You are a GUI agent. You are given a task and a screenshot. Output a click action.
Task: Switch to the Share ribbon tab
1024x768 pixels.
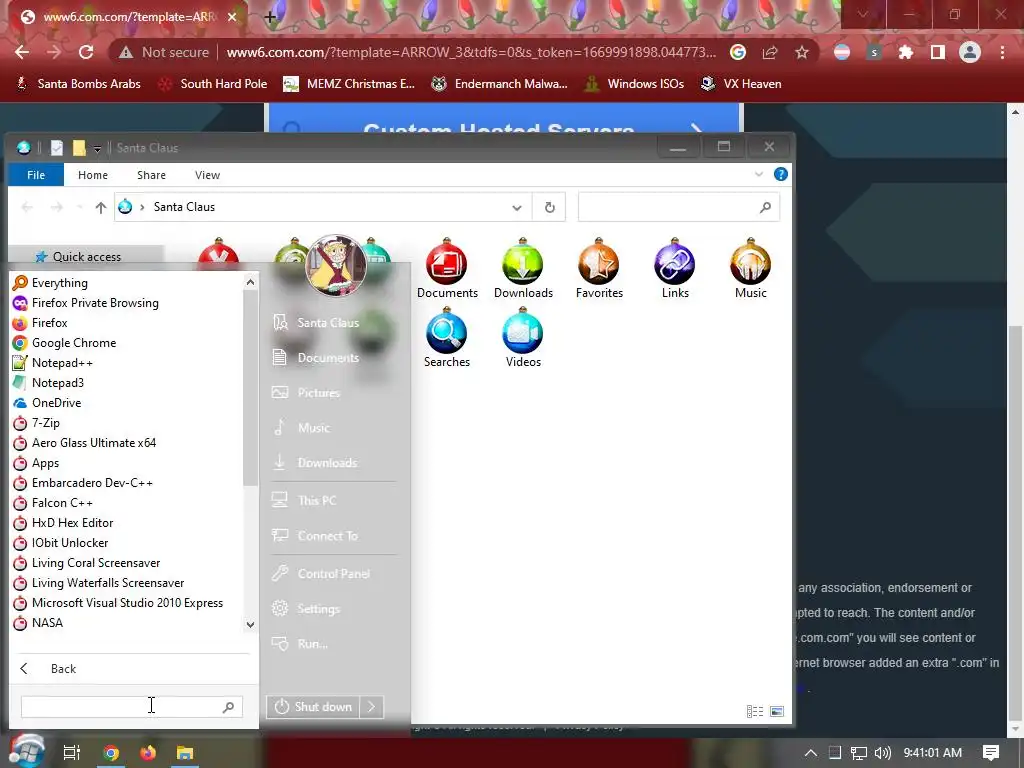[x=152, y=175]
